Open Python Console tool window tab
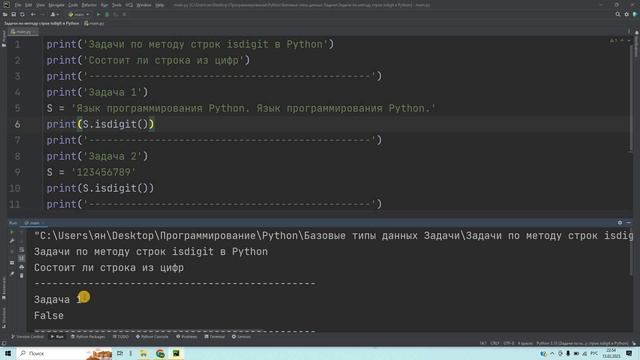The height and width of the screenshot is (360, 640). pyautogui.click(x=152, y=337)
